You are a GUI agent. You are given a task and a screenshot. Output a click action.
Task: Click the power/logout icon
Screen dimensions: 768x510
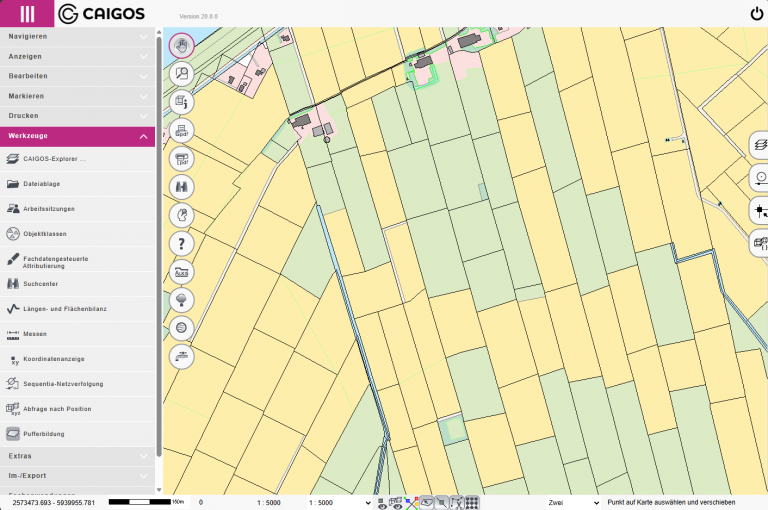(757, 14)
